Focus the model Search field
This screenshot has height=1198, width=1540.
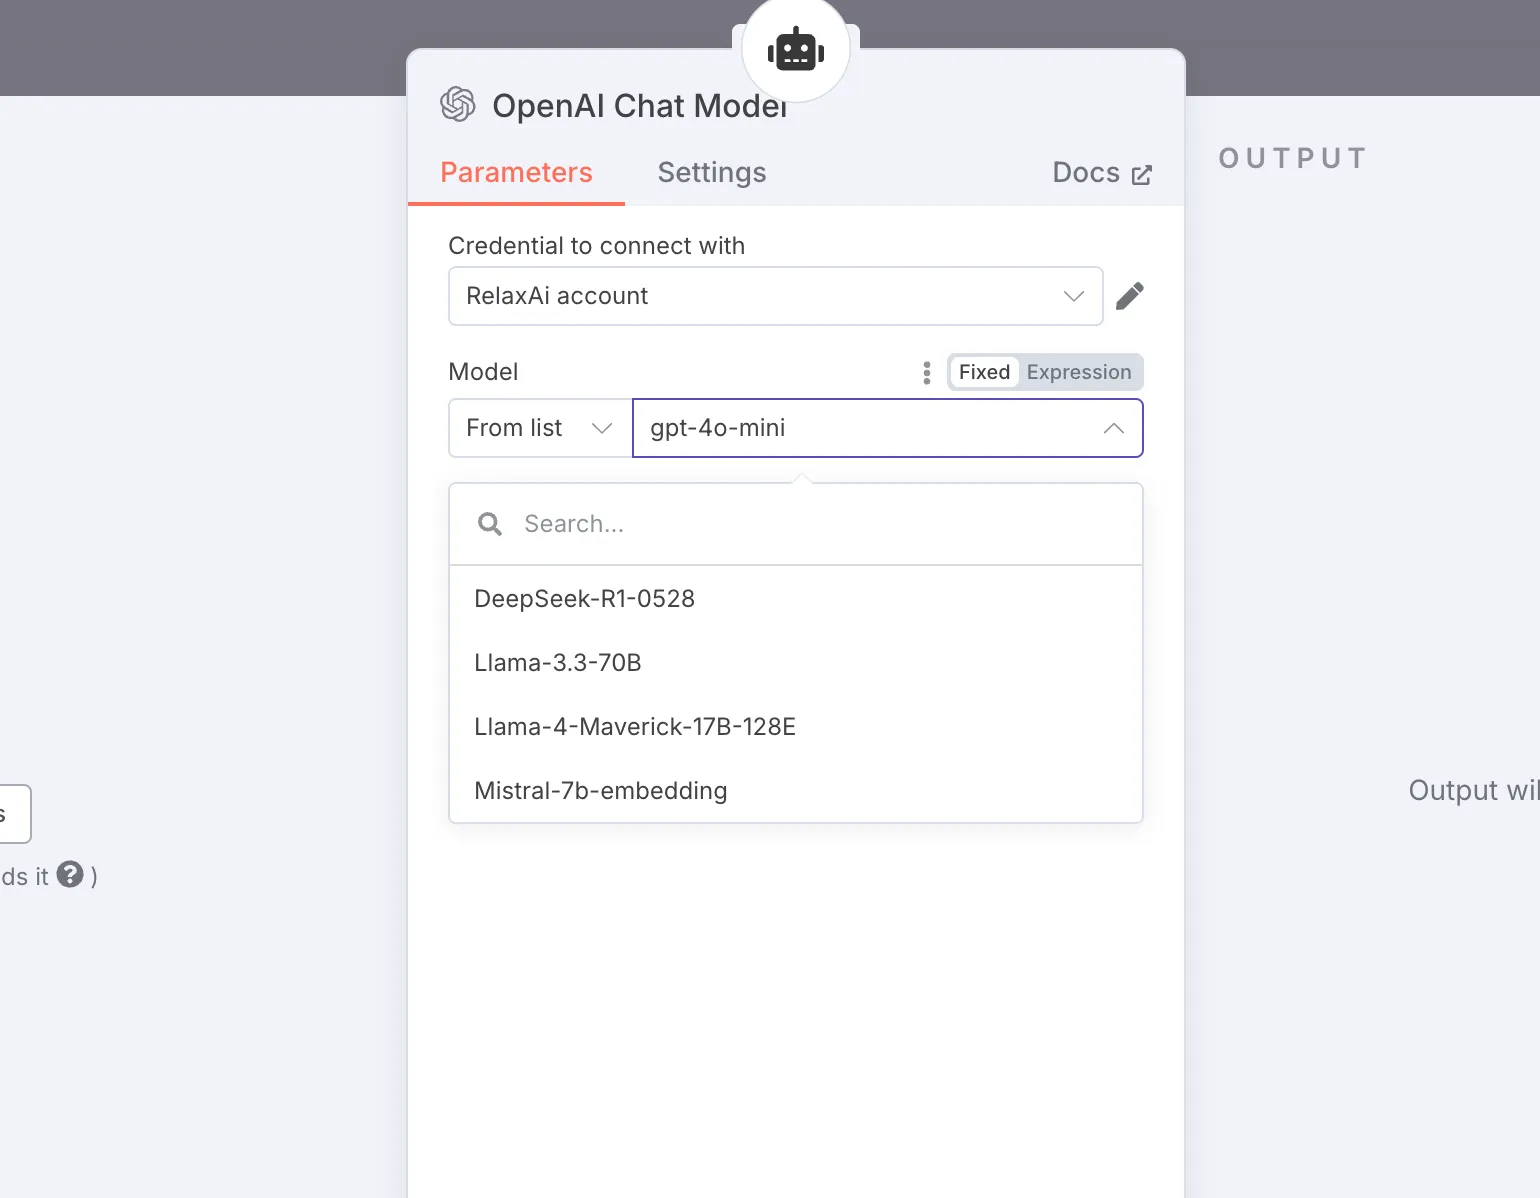(x=796, y=524)
